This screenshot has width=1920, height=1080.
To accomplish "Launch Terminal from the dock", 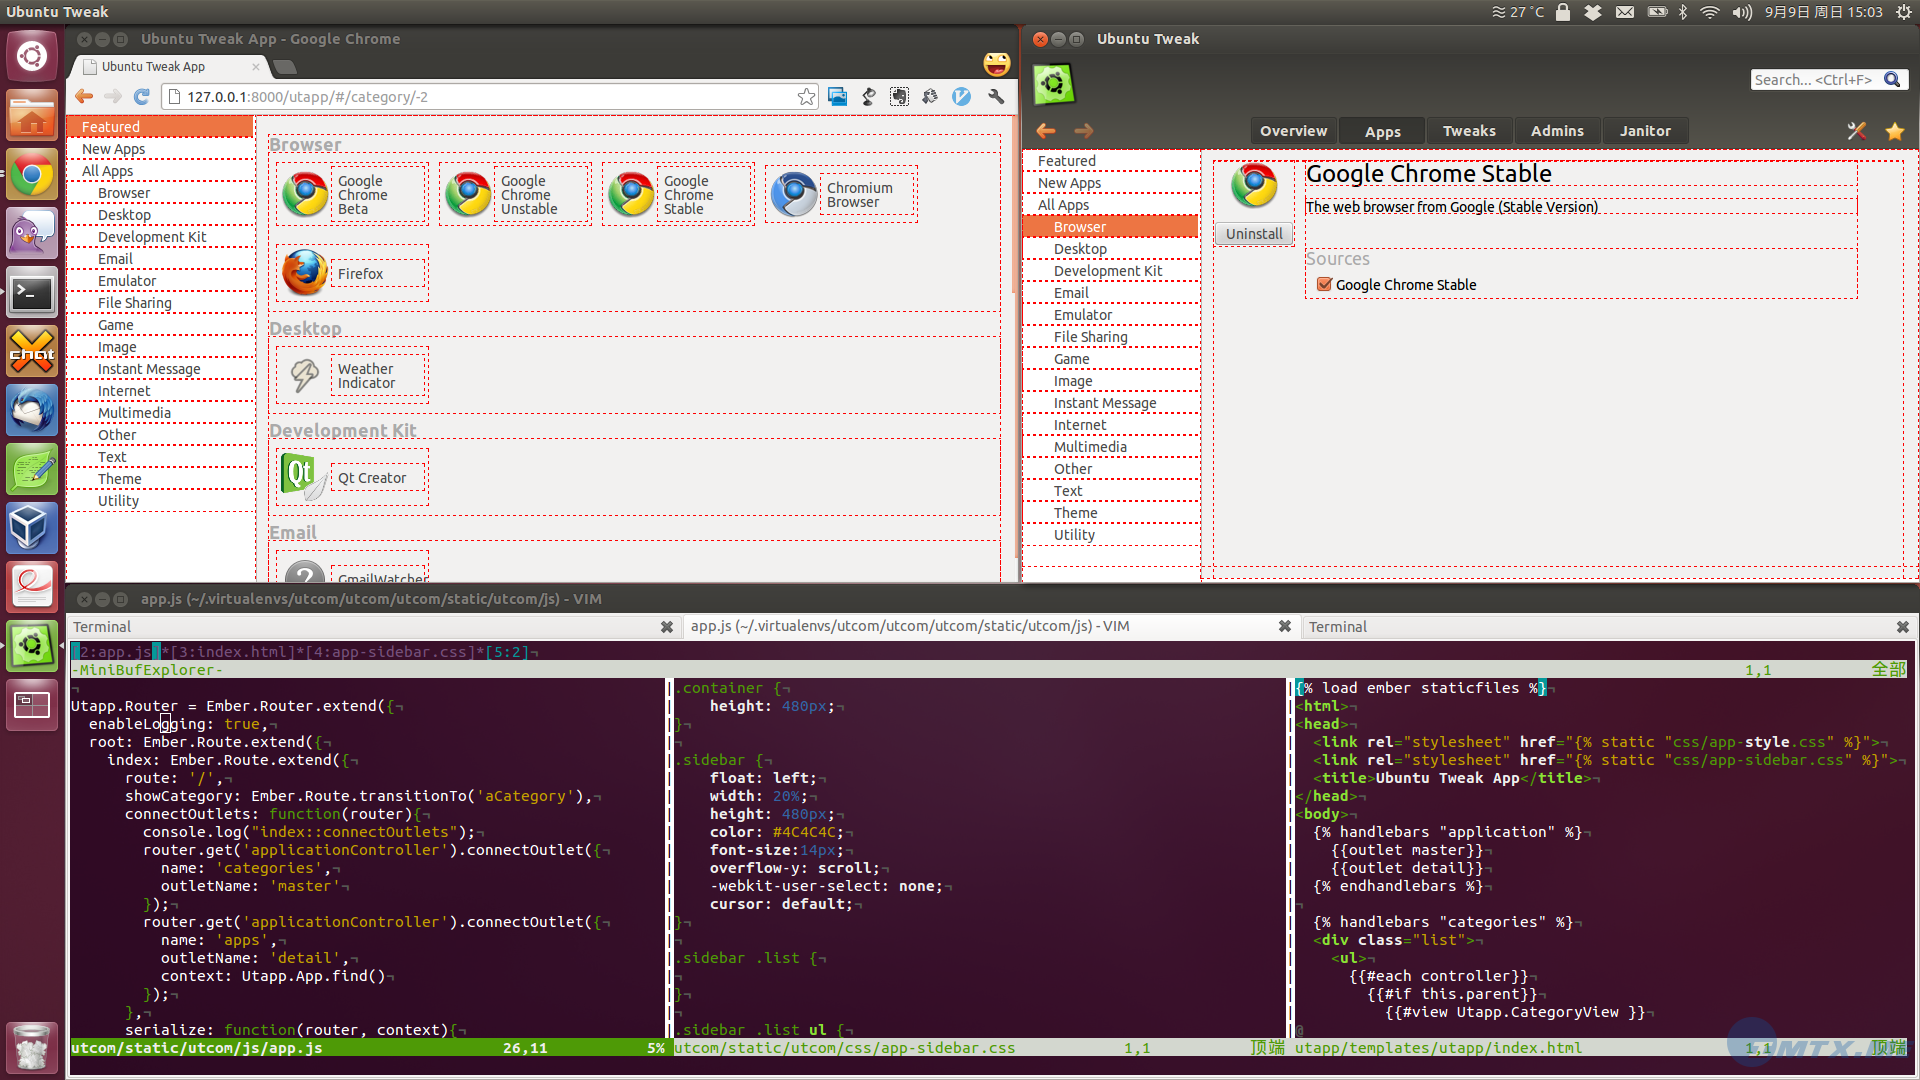I will pos(31,293).
